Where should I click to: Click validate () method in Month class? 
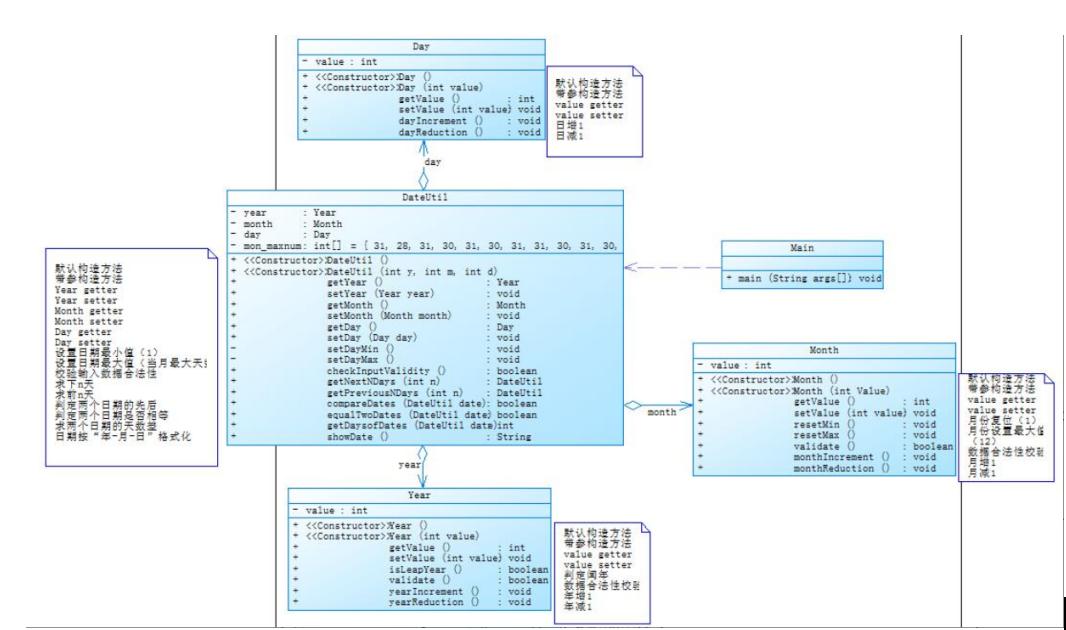click(x=825, y=447)
